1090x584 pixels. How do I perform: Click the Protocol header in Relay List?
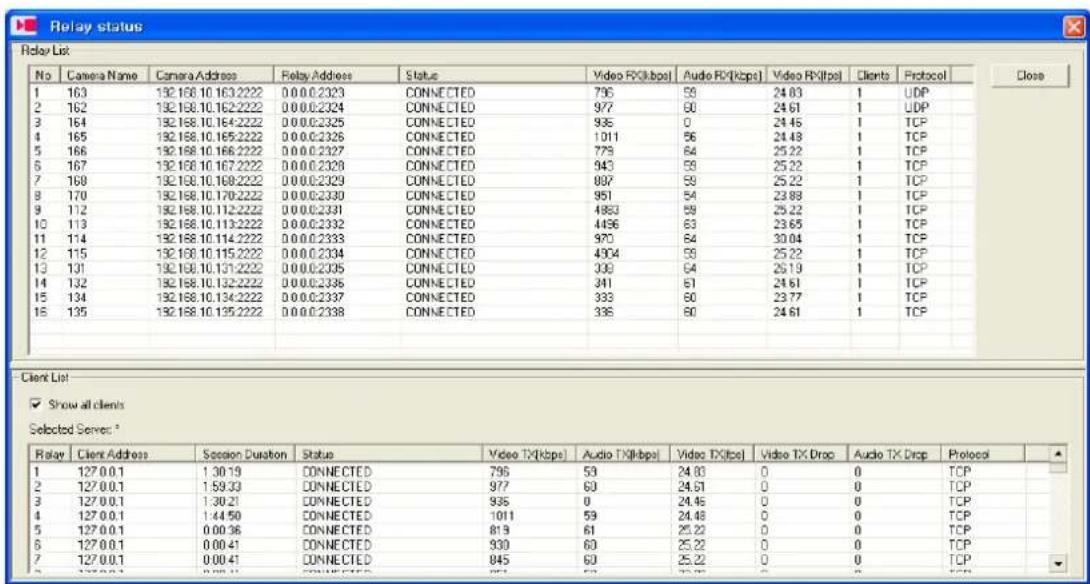pos(924,75)
